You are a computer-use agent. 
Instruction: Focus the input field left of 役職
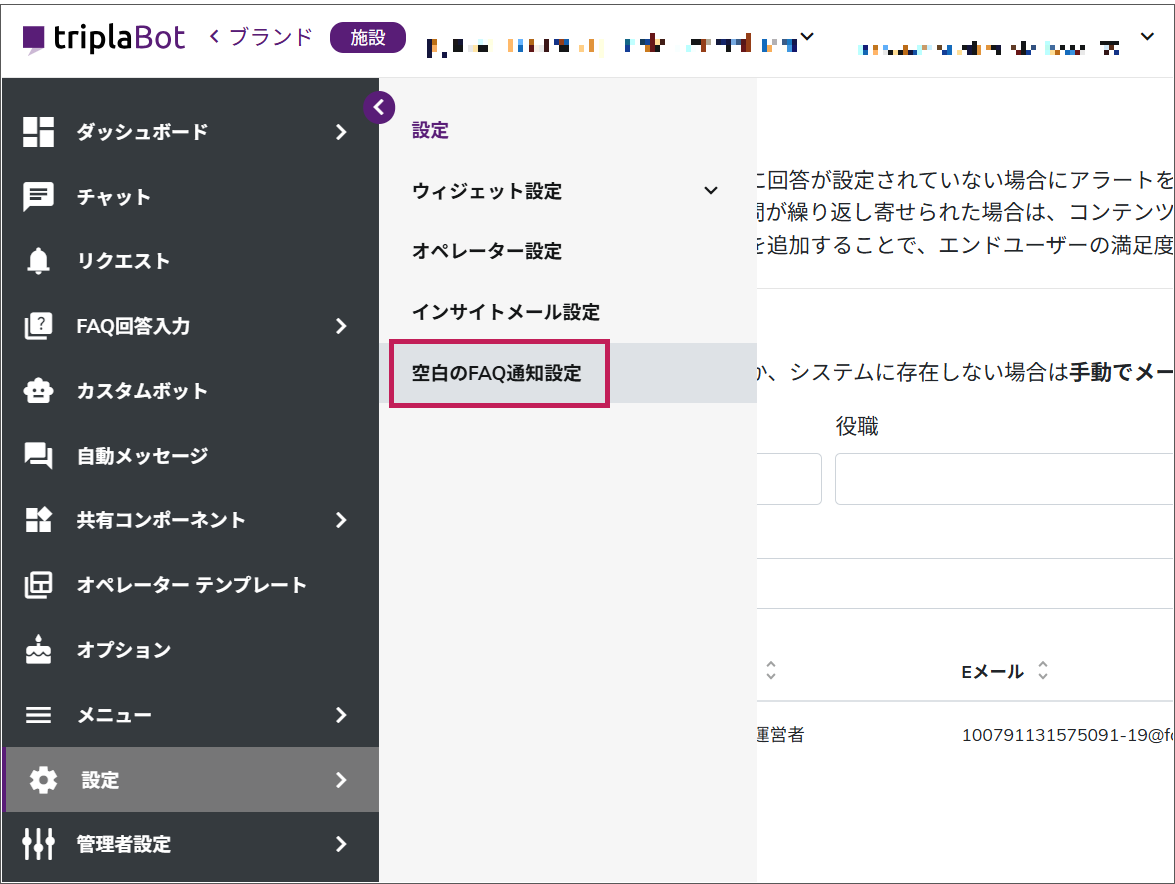click(x=788, y=479)
